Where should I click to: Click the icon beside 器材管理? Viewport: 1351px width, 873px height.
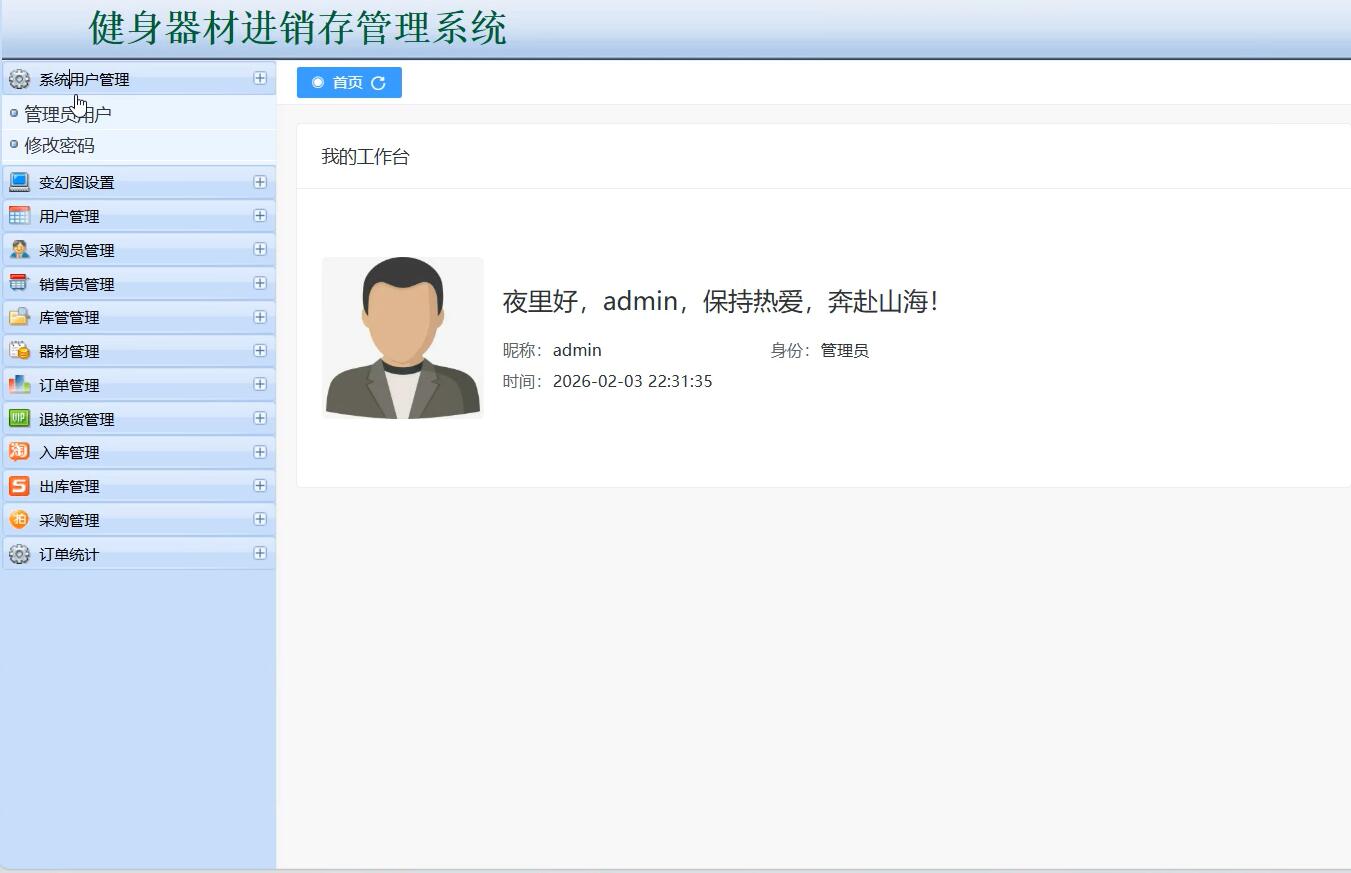[x=19, y=351]
